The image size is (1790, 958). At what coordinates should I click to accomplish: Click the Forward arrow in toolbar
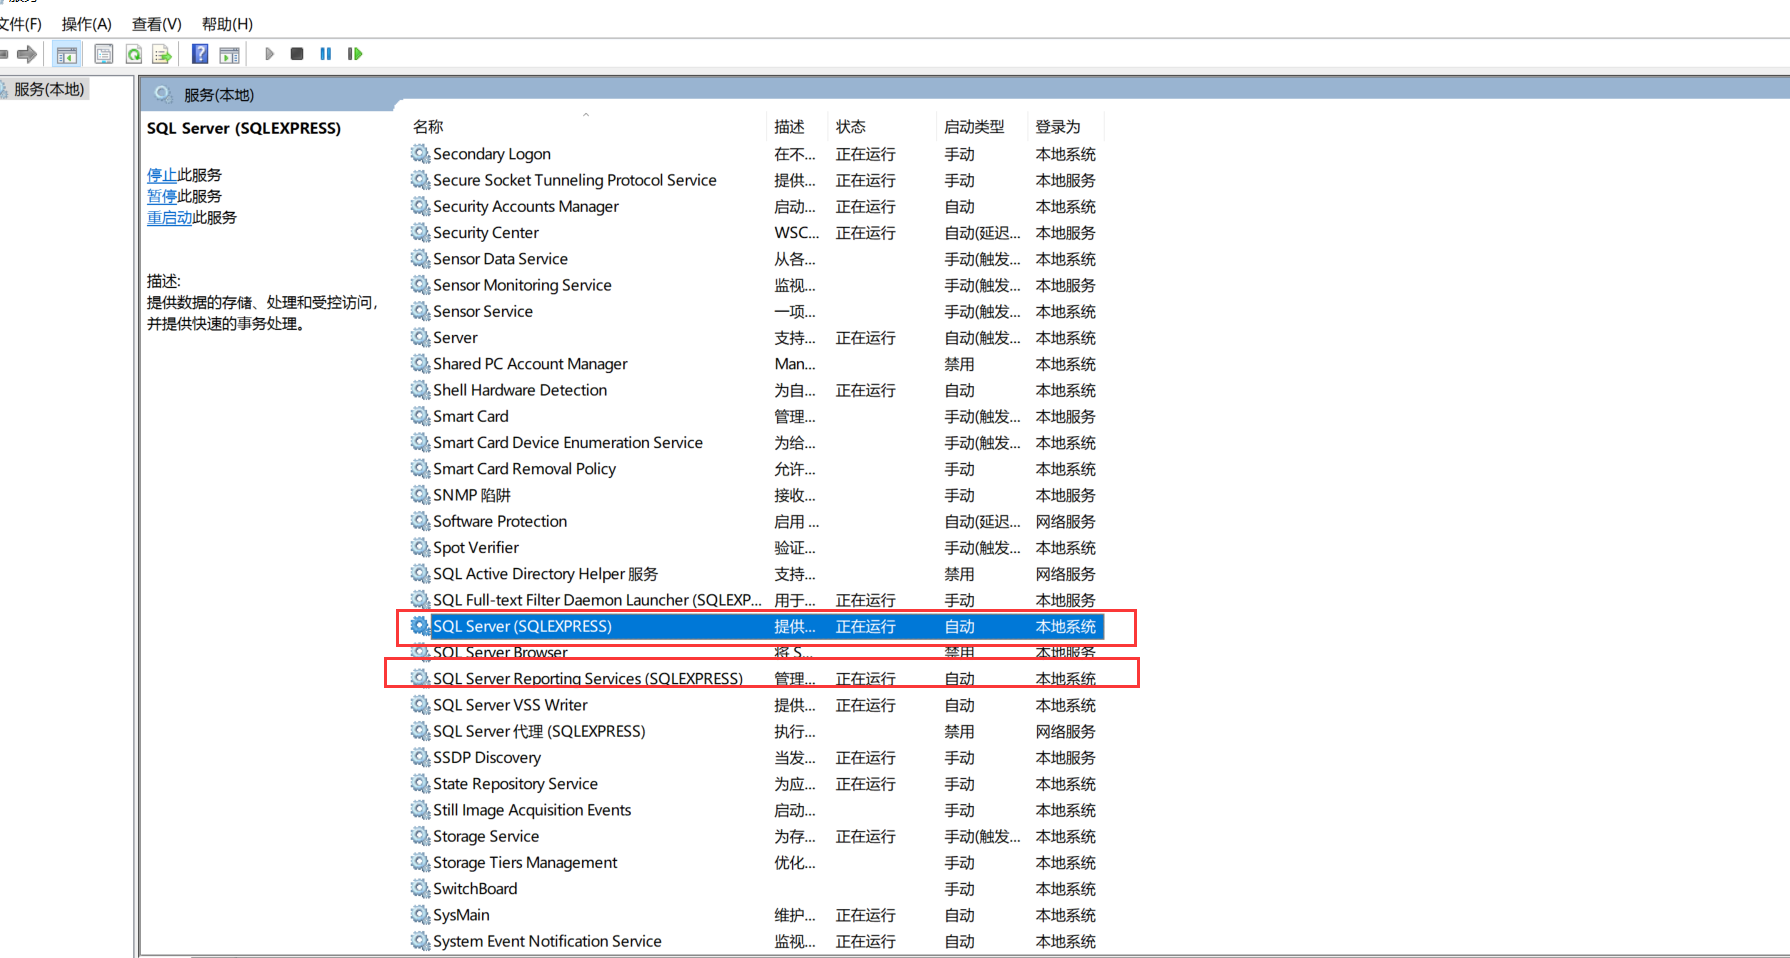27,54
